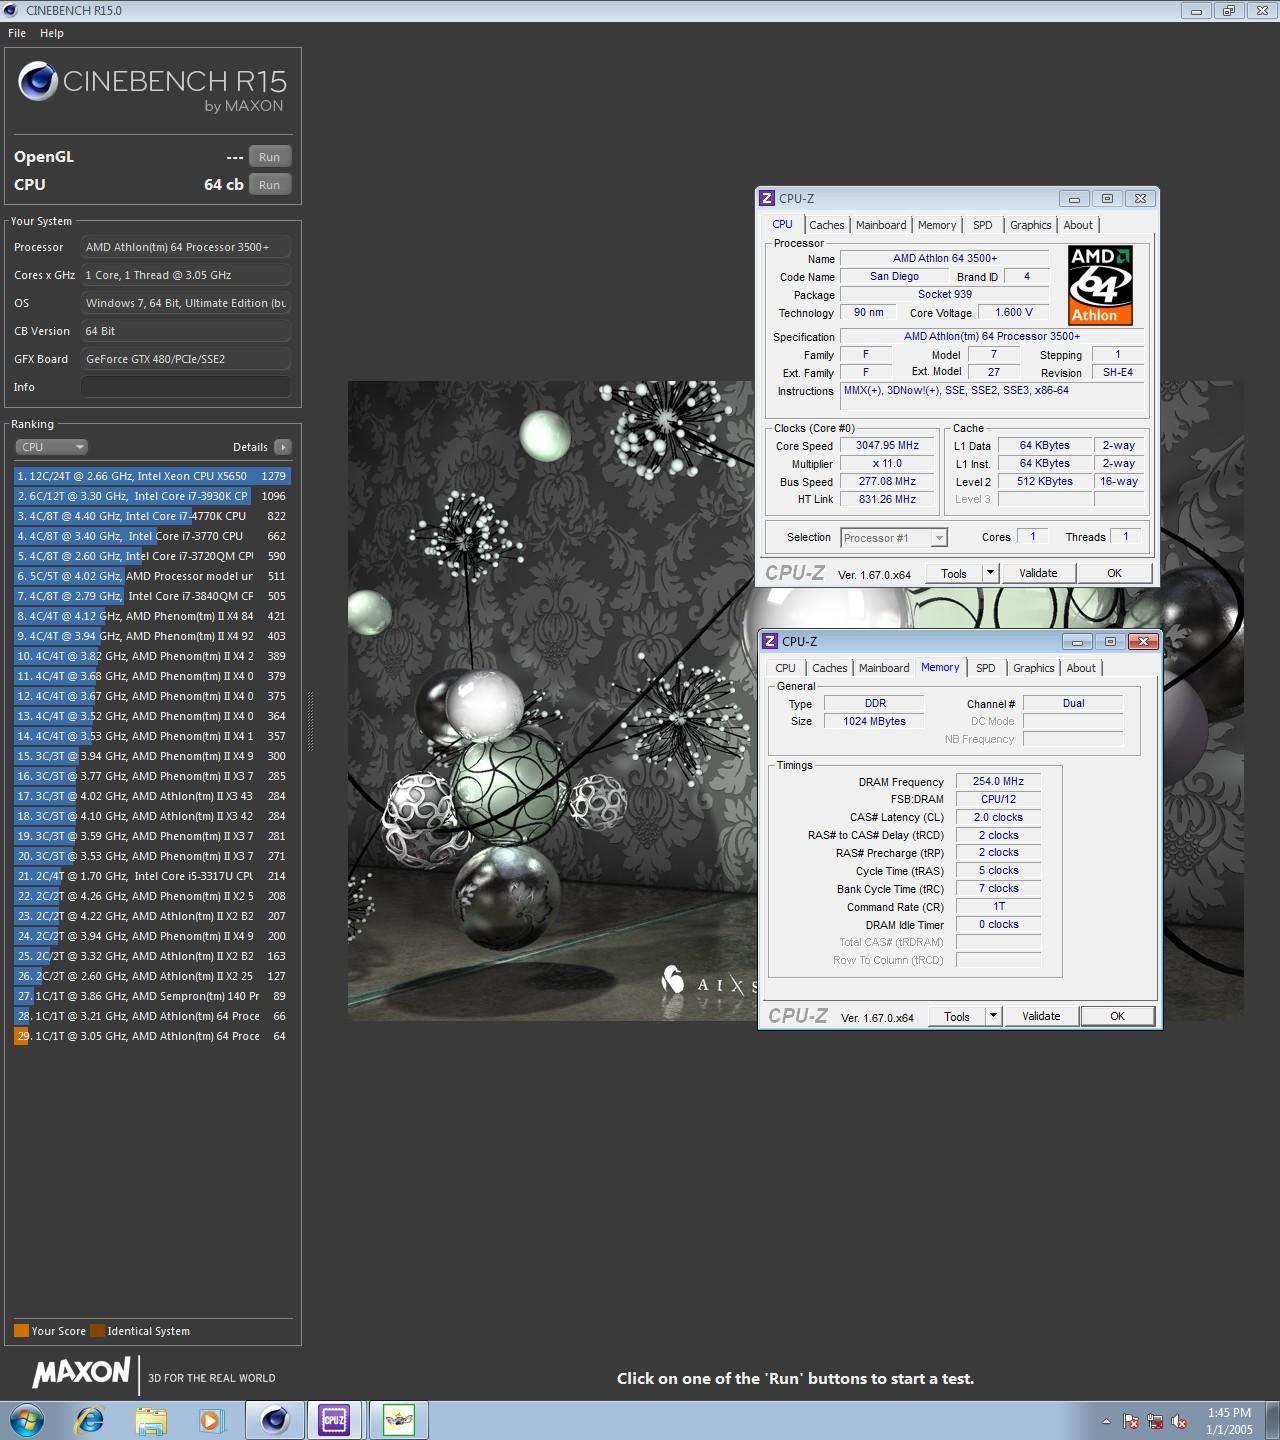The height and width of the screenshot is (1440, 1280).
Task: Click Tools button in the Memory CPU-Z window
Action: point(957,1016)
